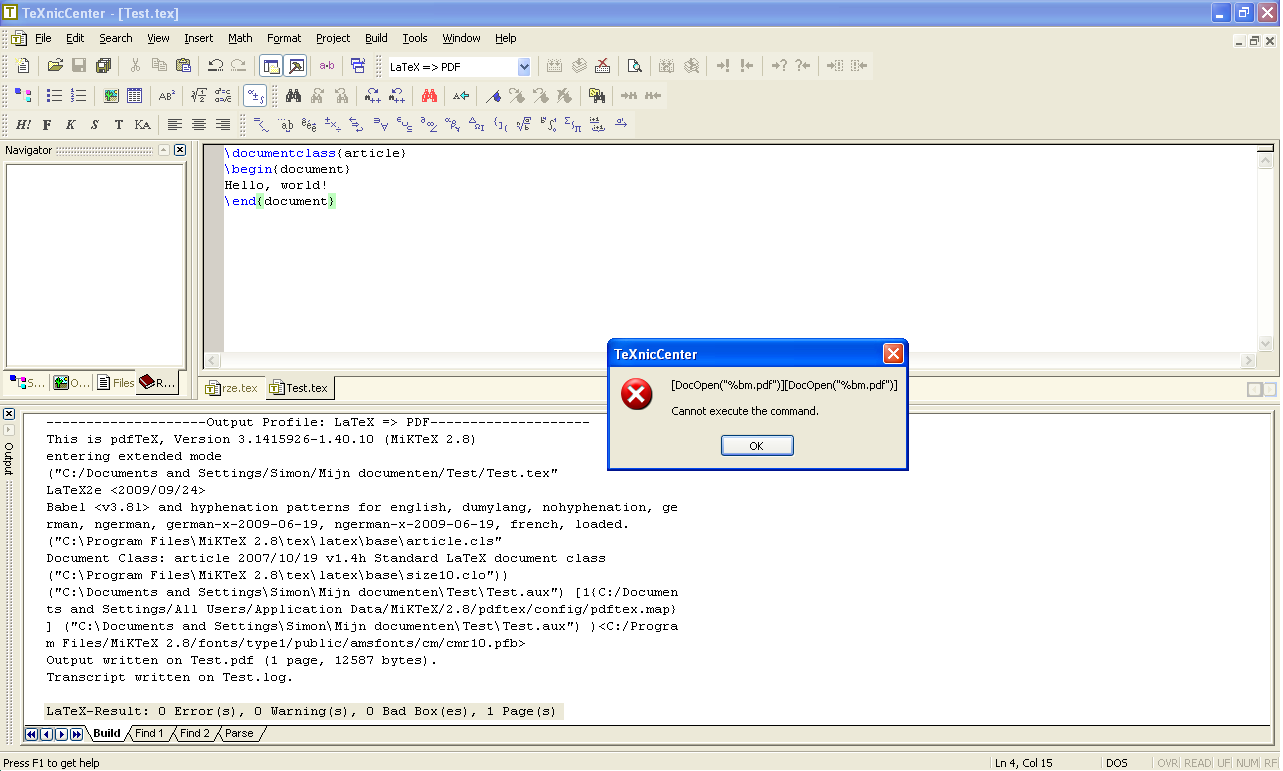The image size is (1283, 771).
Task: Apply small caps with KA icon
Action: [x=143, y=125]
